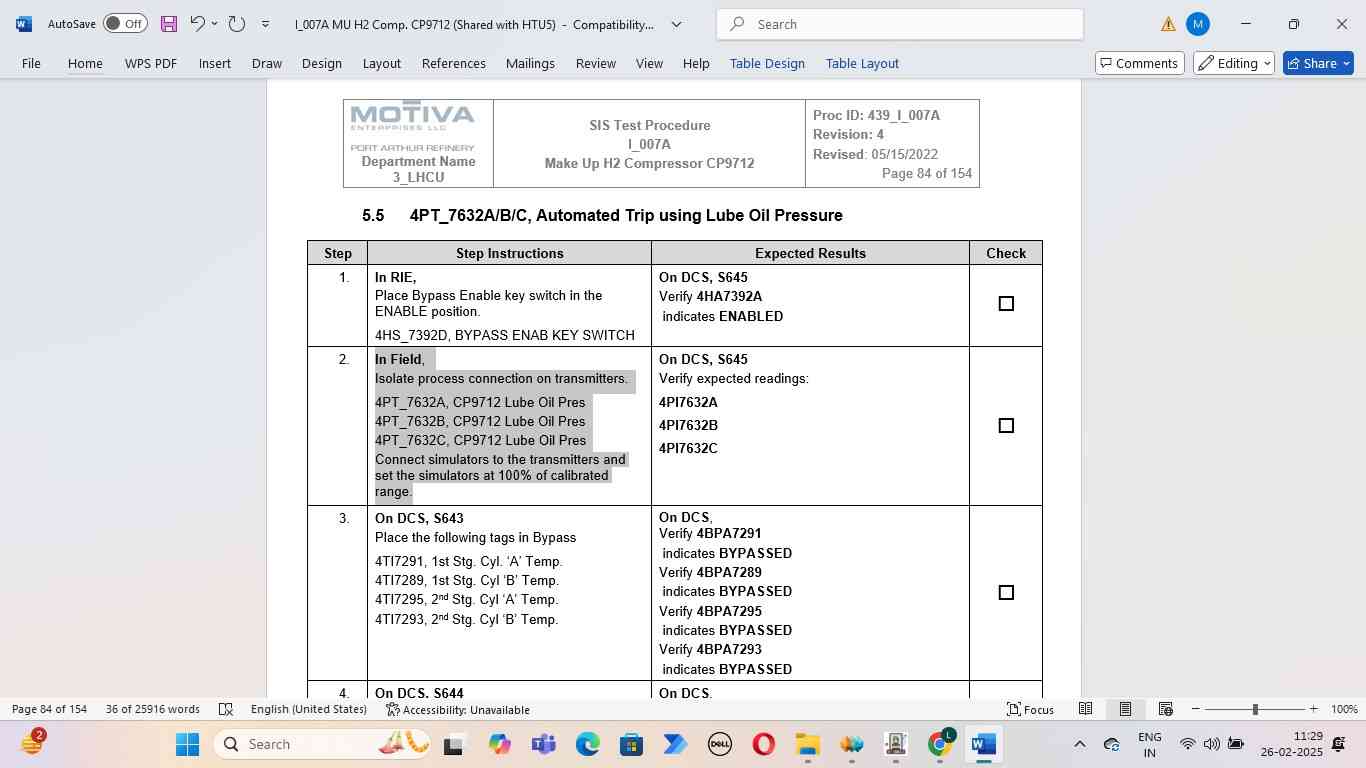
Task: Click the word count '36 of 25916 words'
Action: (153, 709)
